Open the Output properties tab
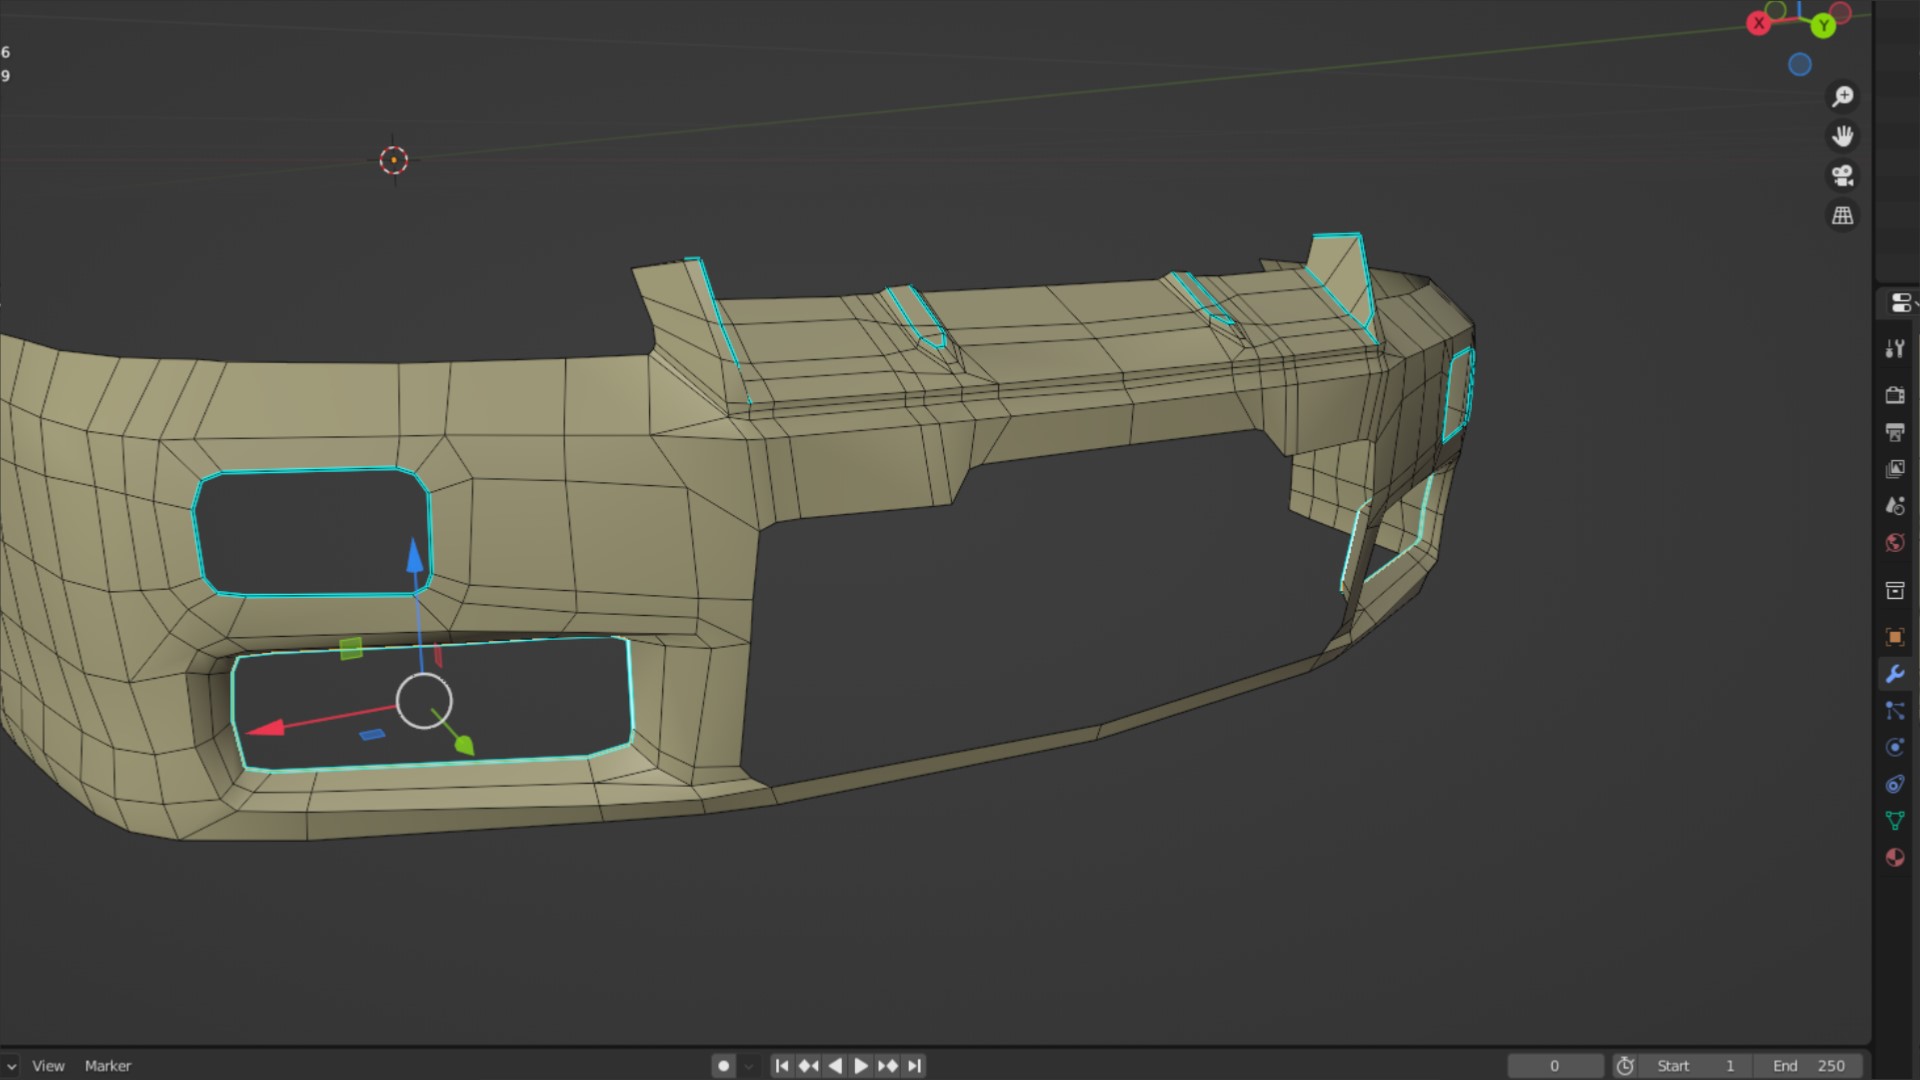This screenshot has width=1920, height=1080. (1895, 432)
